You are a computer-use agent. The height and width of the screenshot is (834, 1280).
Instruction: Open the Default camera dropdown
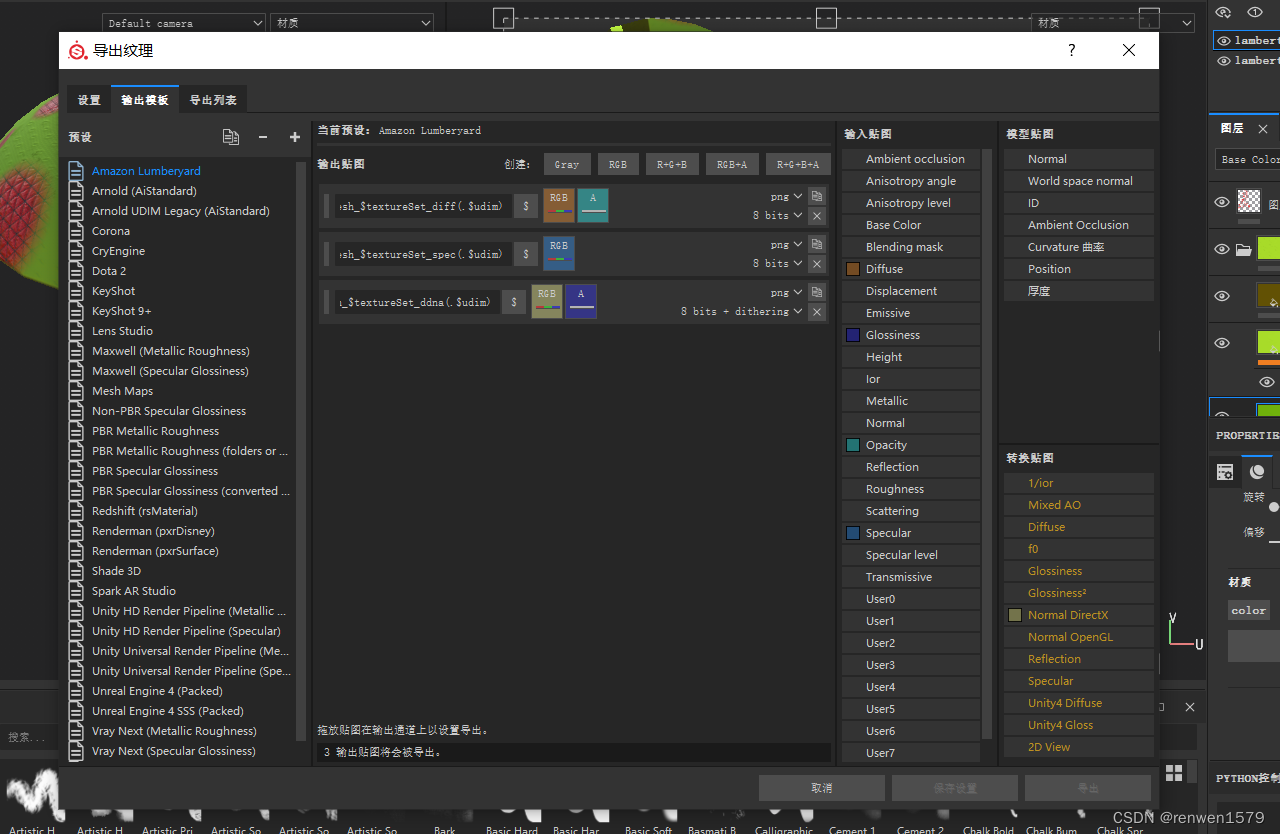(184, 23)
